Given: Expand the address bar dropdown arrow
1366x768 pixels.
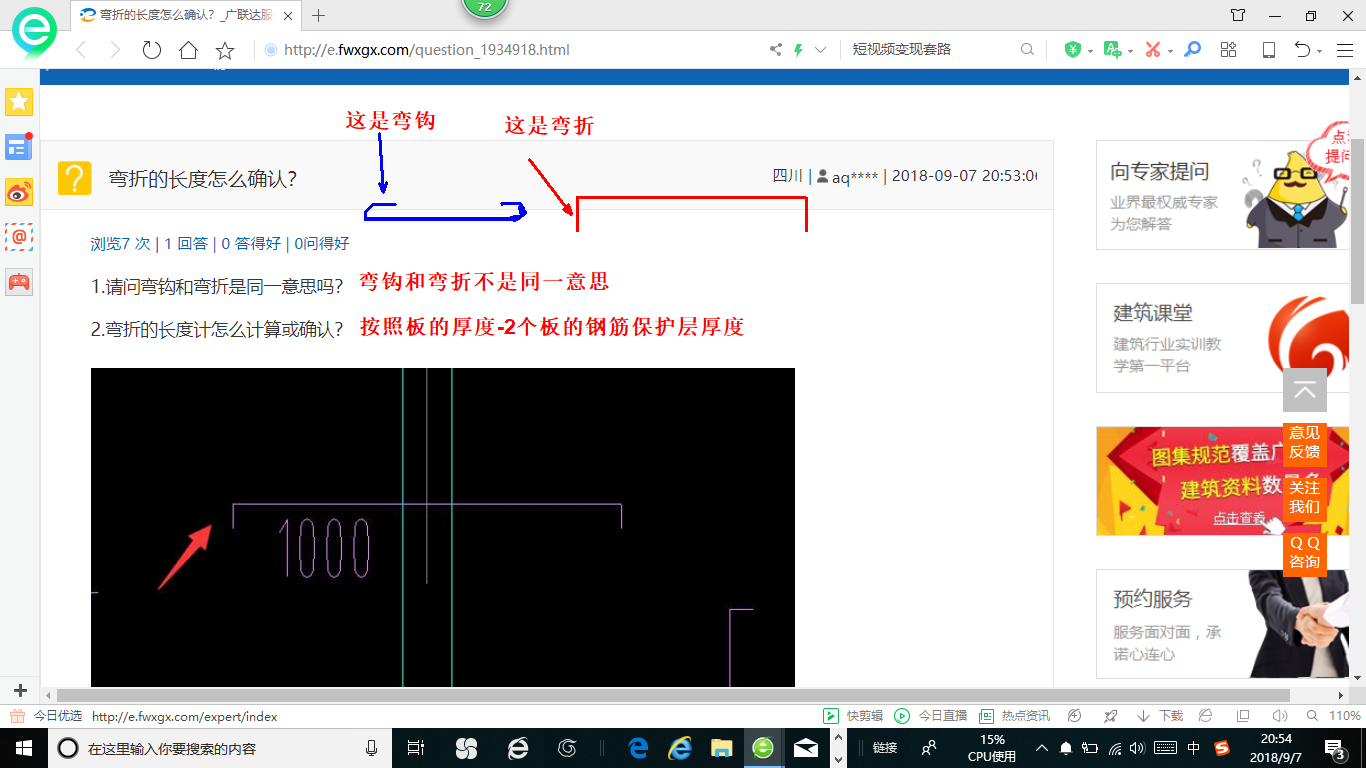Looking at the screenshot, I should [x=821, y=50].
